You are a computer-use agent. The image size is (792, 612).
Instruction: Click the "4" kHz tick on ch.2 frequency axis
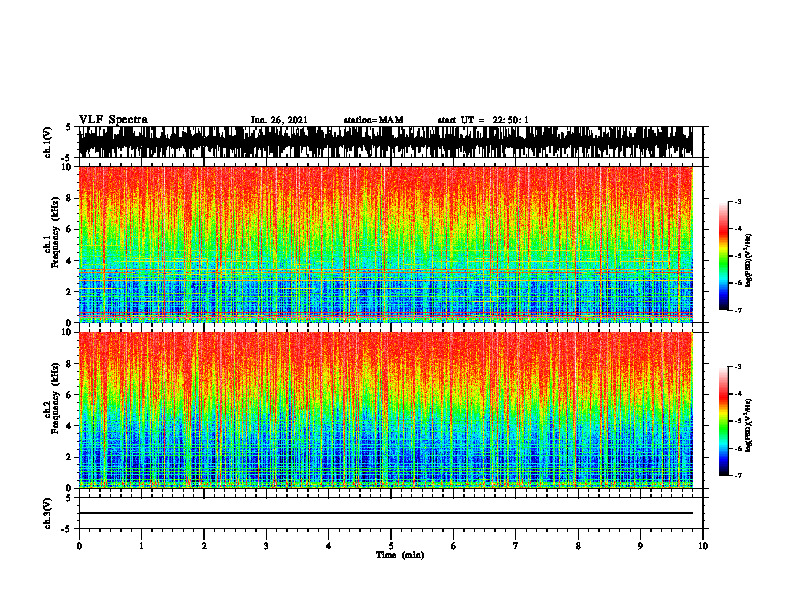(x=70, y=426)
